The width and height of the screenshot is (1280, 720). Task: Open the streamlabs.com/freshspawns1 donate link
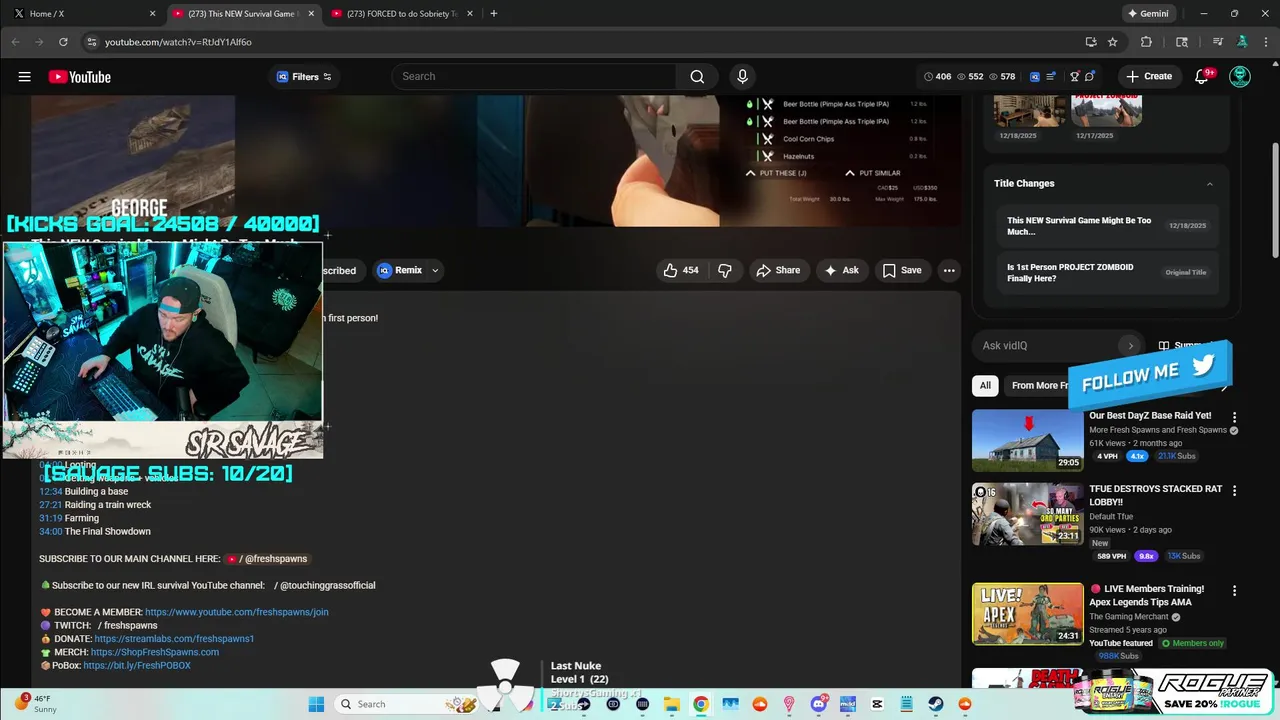[174, 639]
